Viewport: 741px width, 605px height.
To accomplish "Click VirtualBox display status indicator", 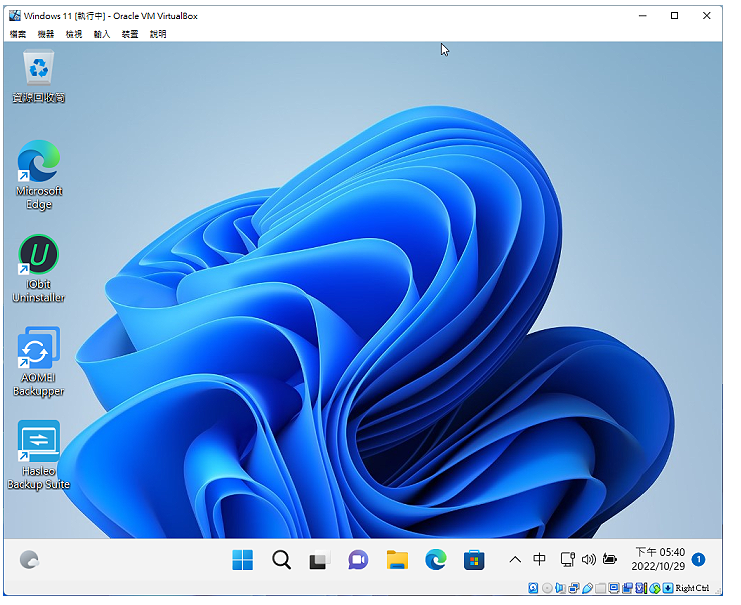I will (x=614, y=588).
